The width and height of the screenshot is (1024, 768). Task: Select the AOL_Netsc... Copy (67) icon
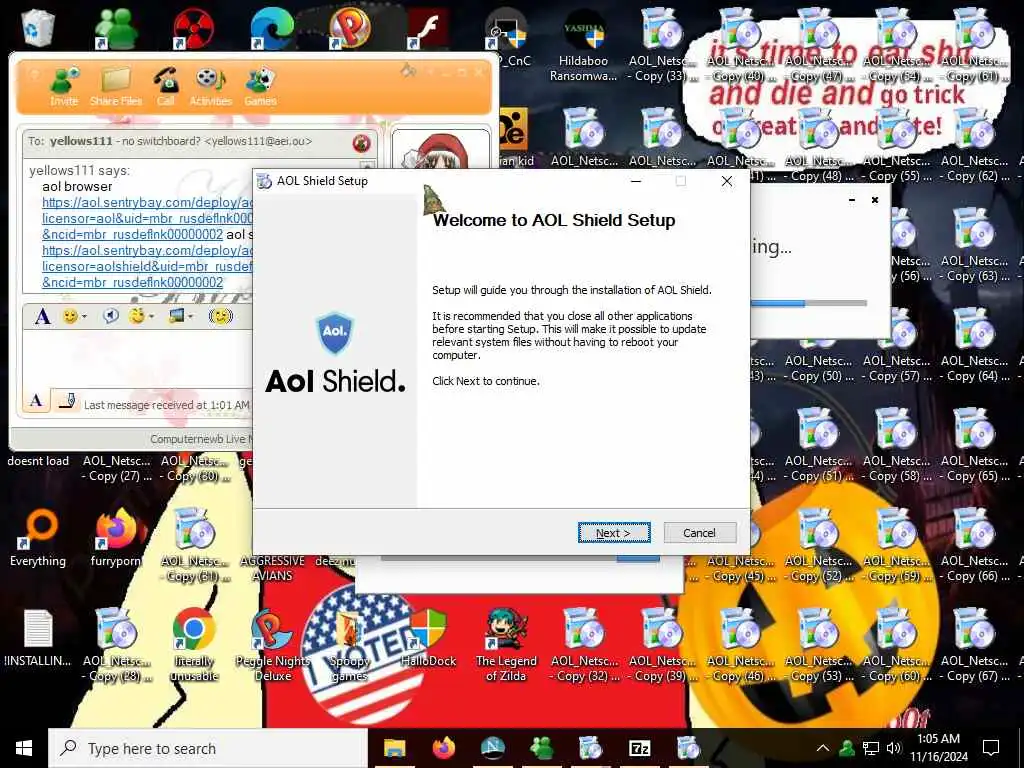point(974,645)
